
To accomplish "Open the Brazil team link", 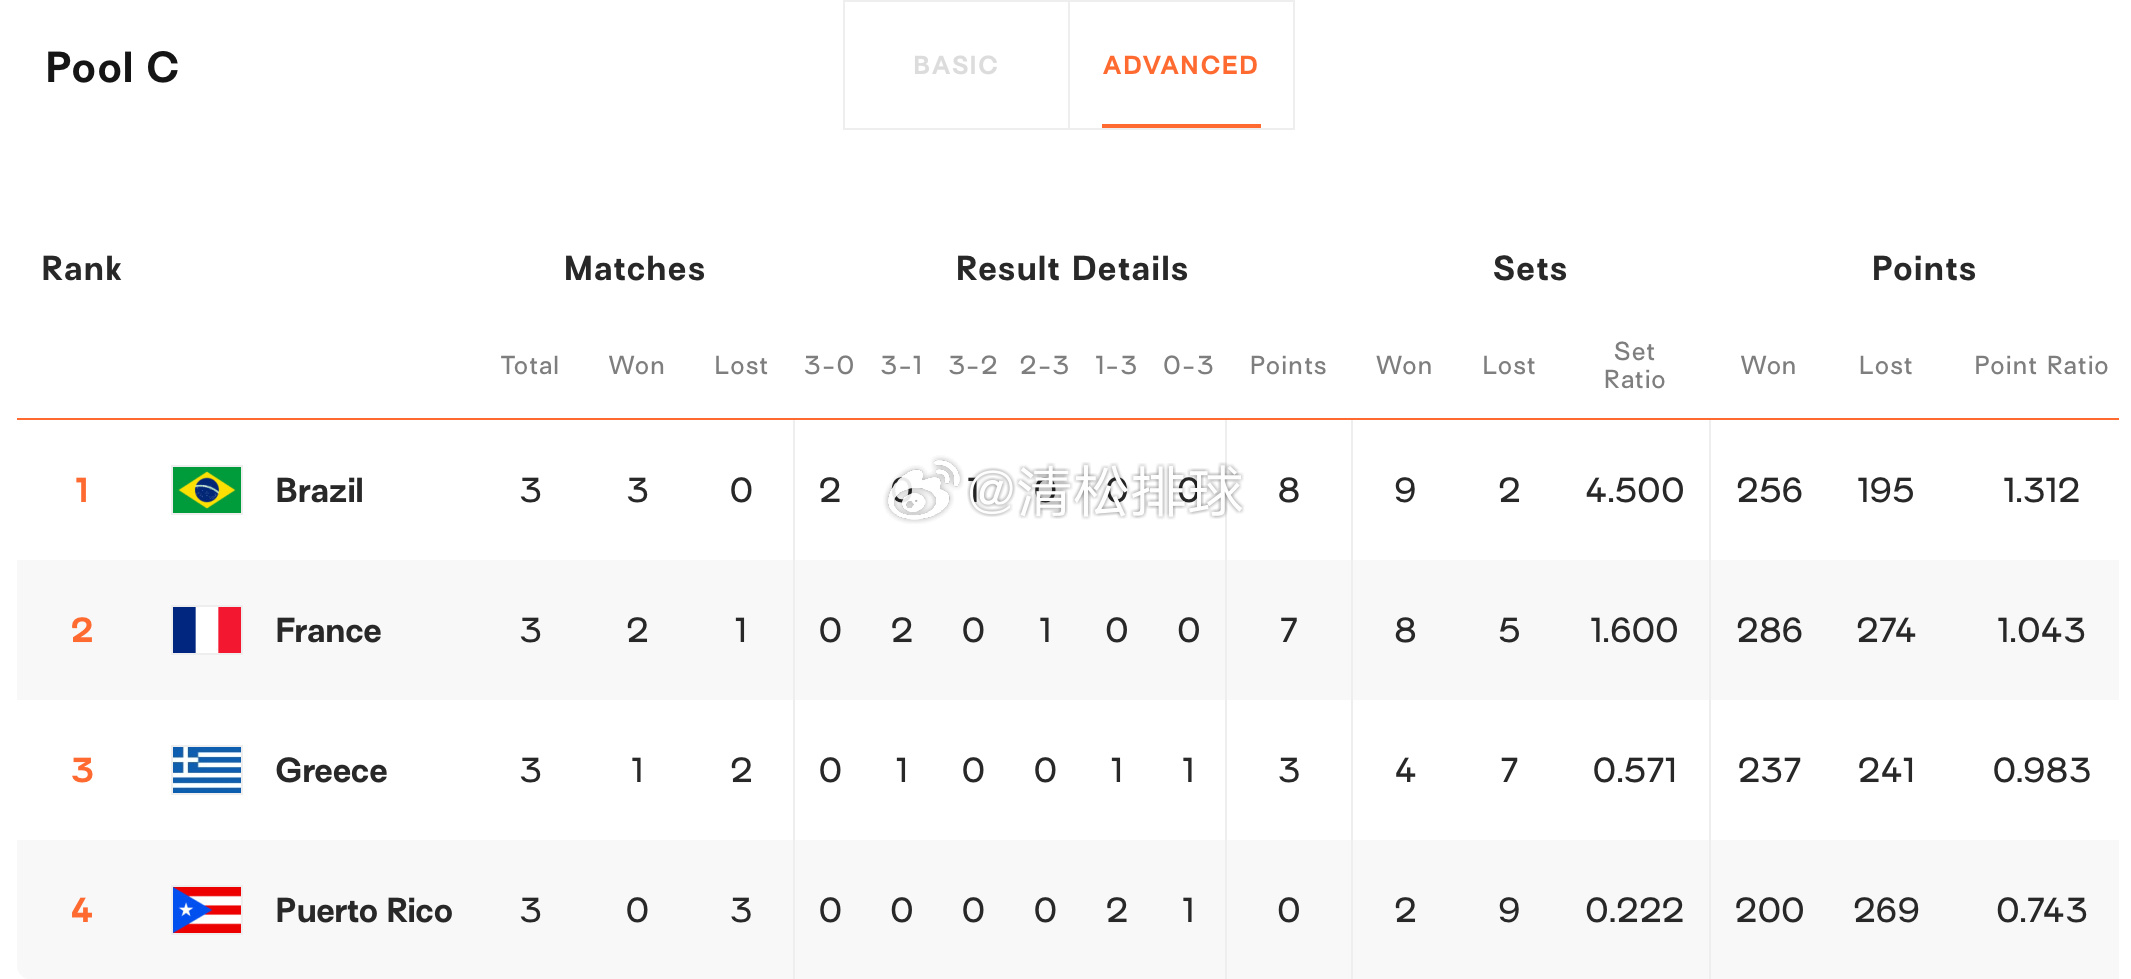I will (x=319, y=491).
